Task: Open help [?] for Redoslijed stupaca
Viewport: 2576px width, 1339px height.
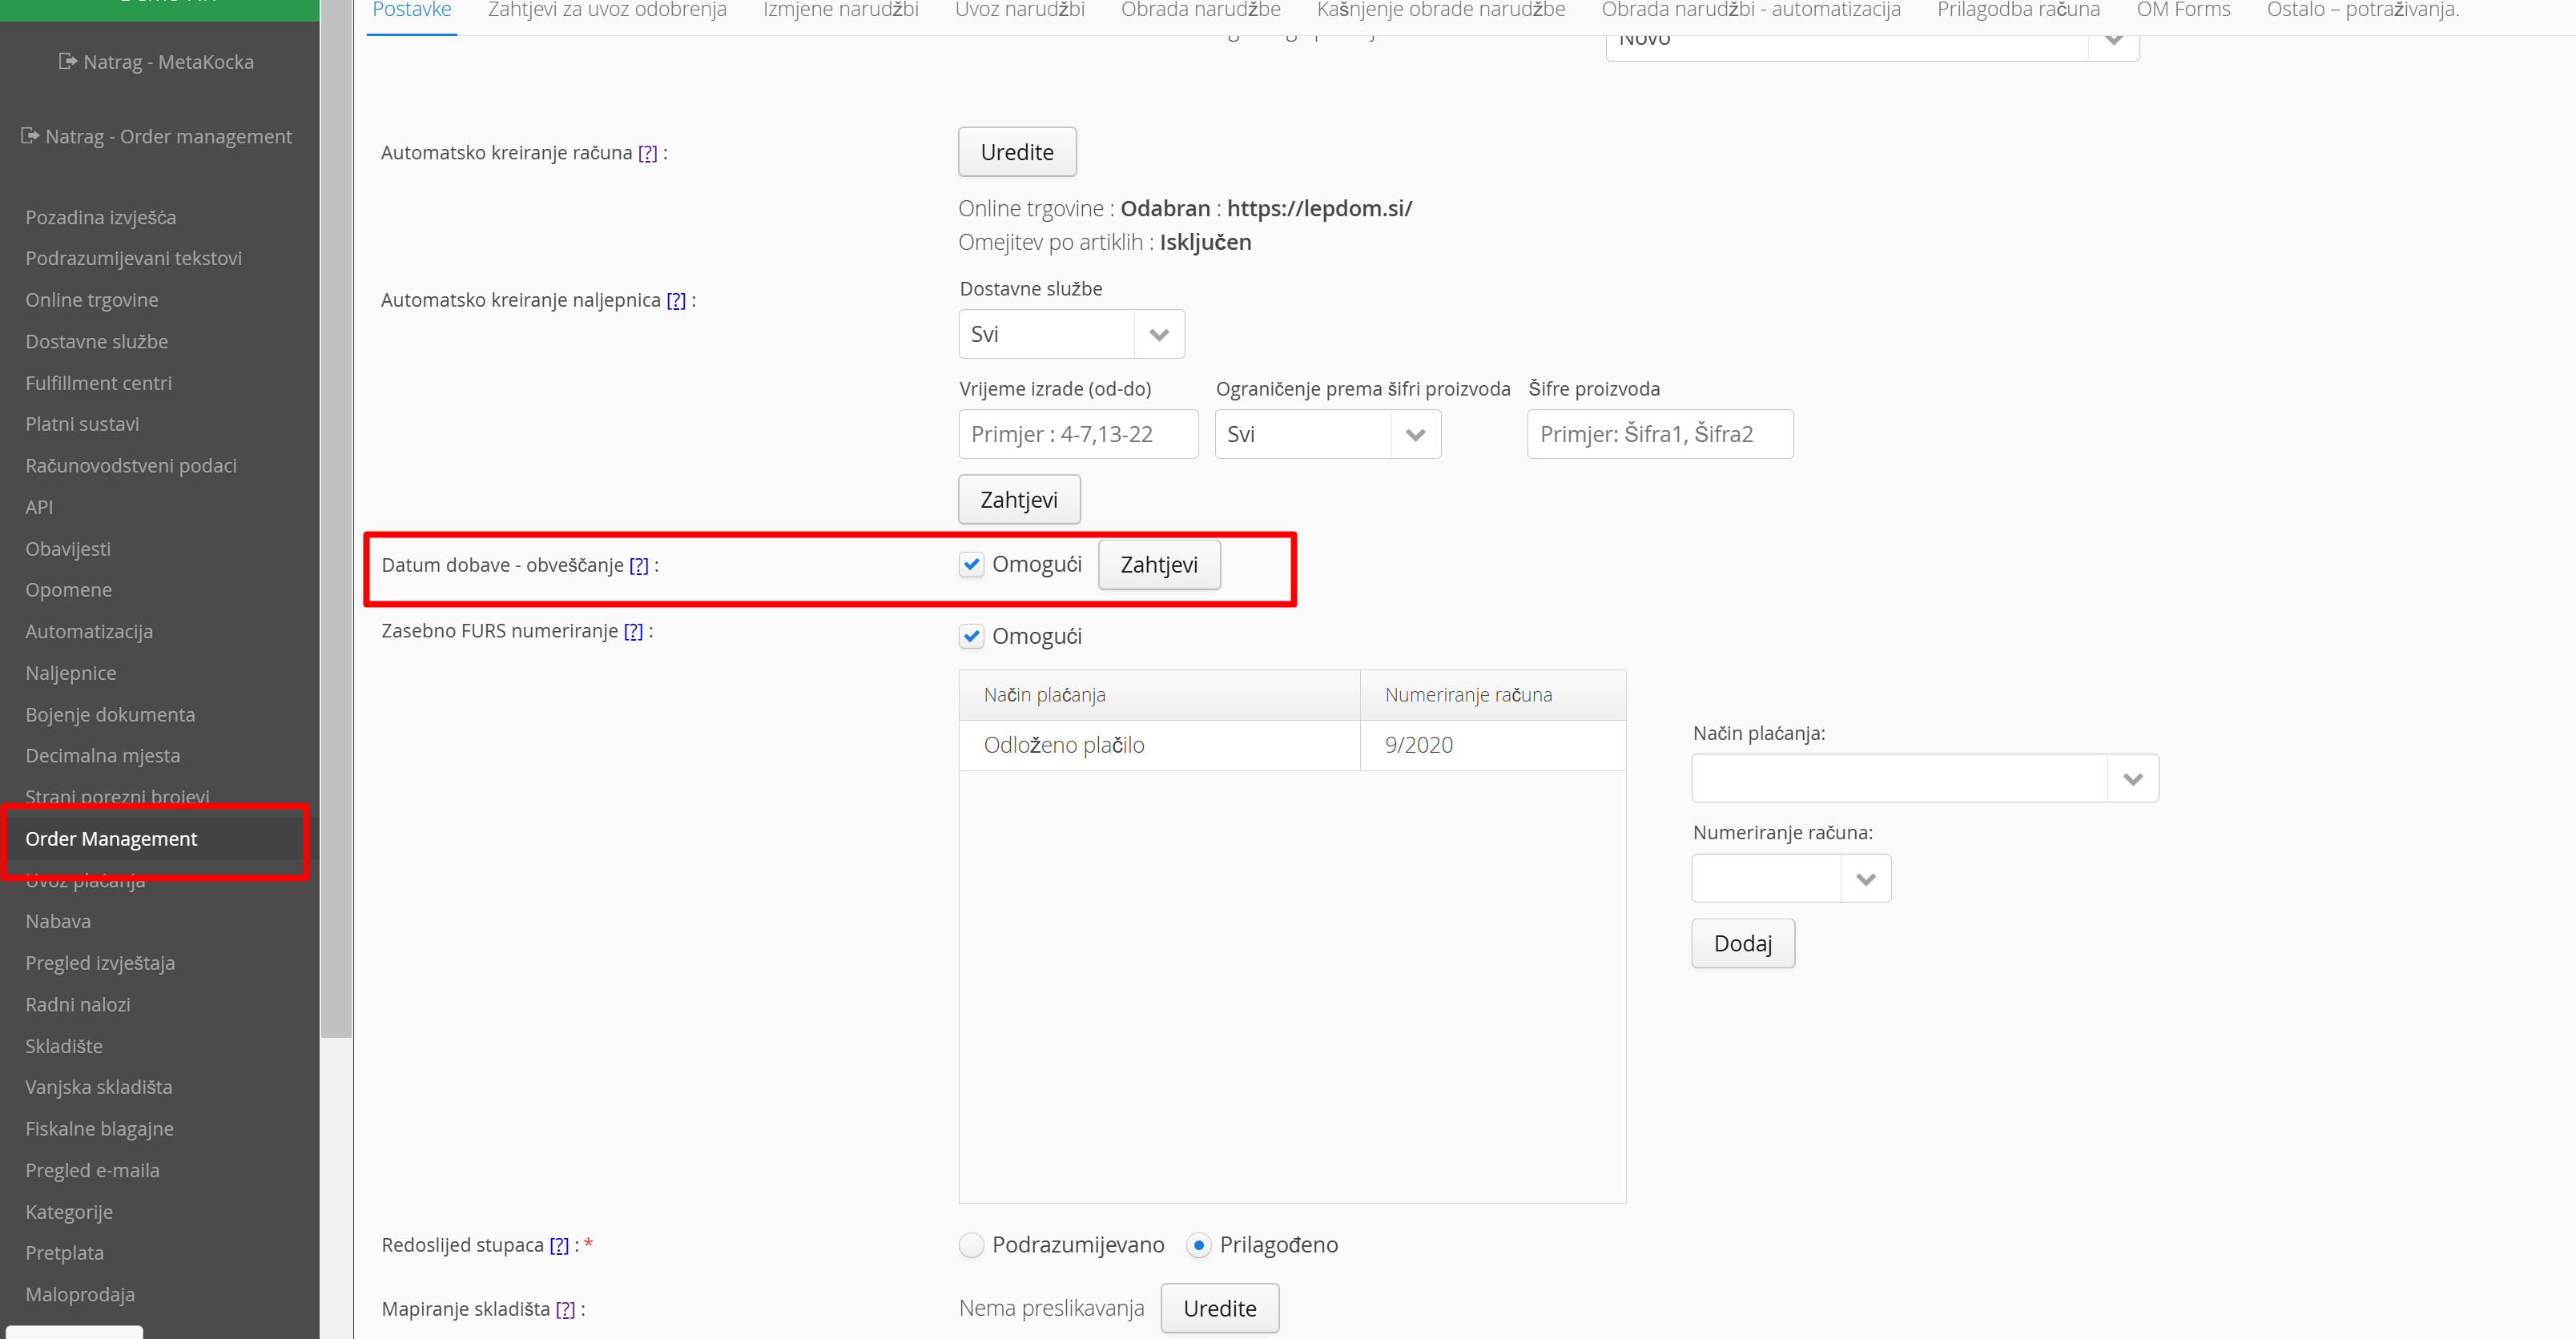Action: [x=559, y=1246]
